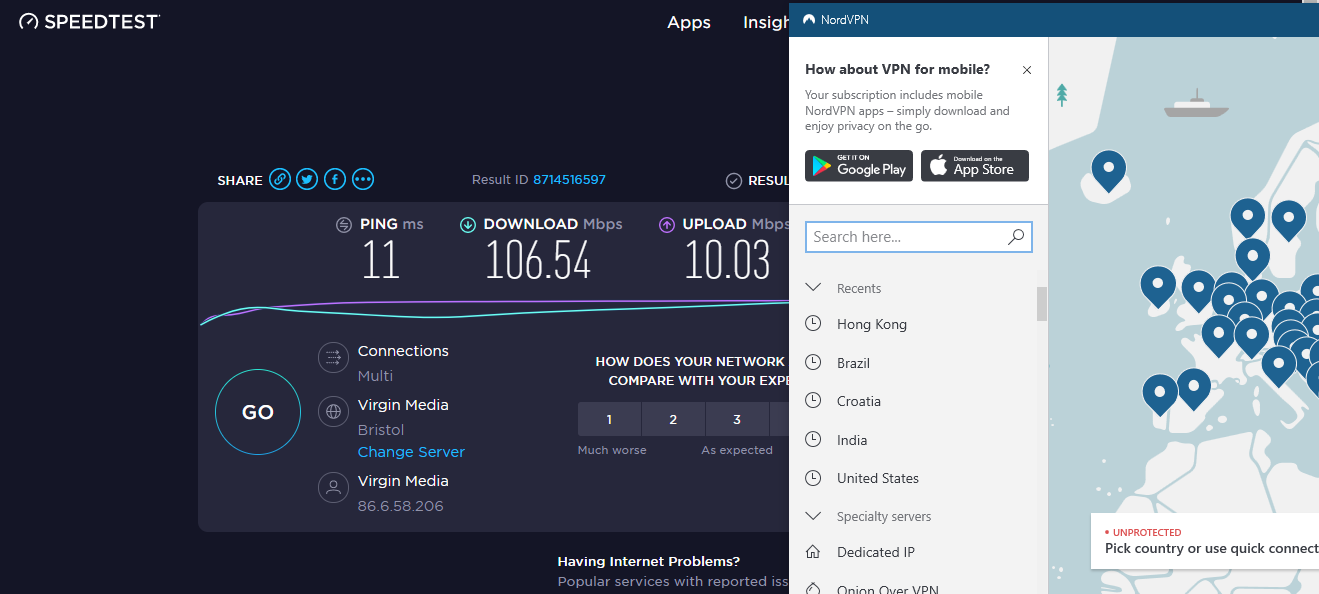Click the search magnifier in NordVPN
The height and width of the screenshot is (594, 1319).
(1016, 237)
